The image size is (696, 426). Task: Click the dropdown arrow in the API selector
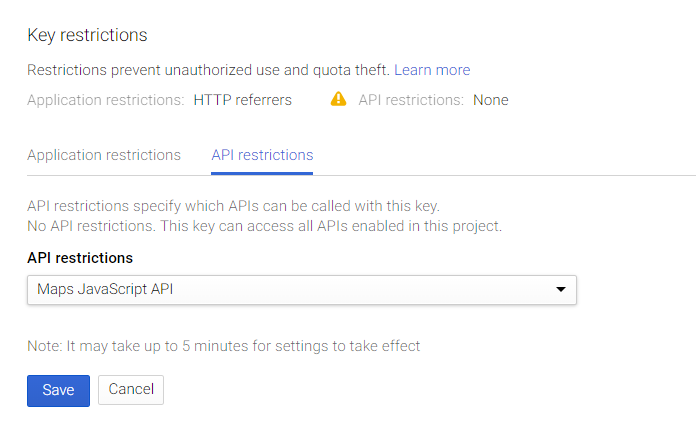561,289
